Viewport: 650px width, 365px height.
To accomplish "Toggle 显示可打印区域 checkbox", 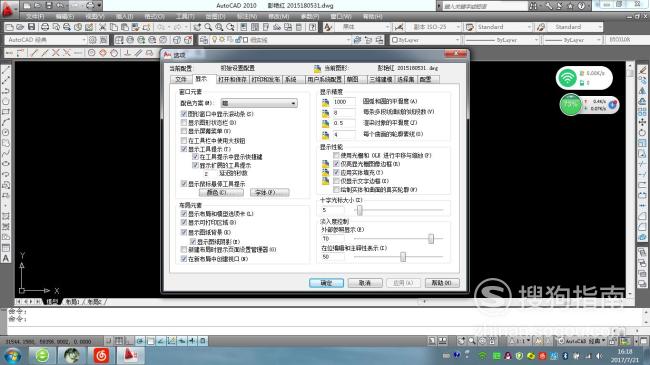I will [x=184, y=222].
